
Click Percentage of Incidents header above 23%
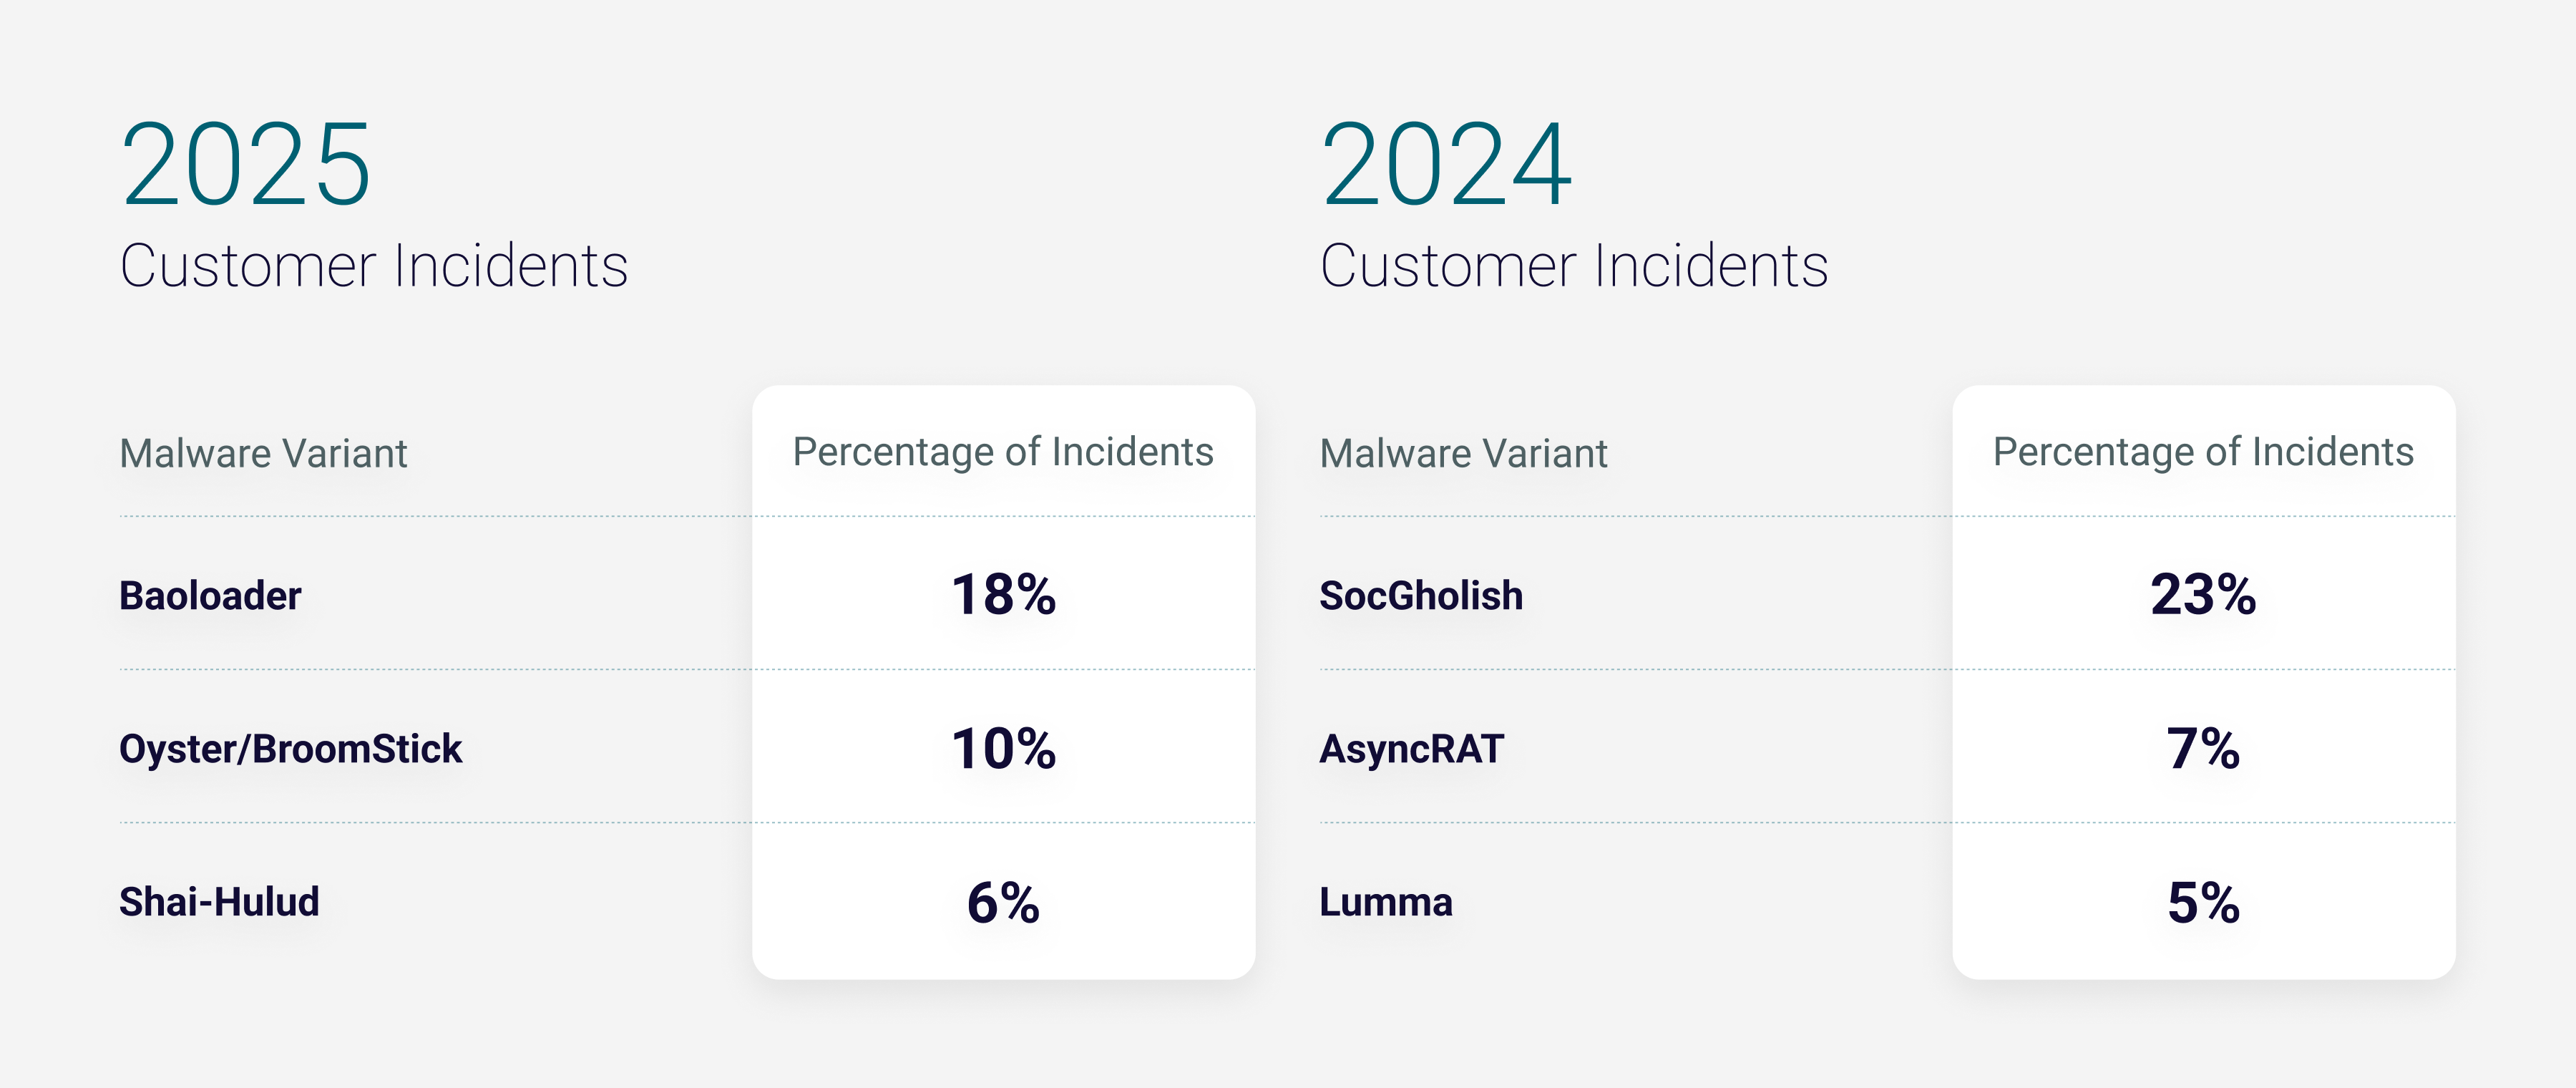pos(2203,452)
